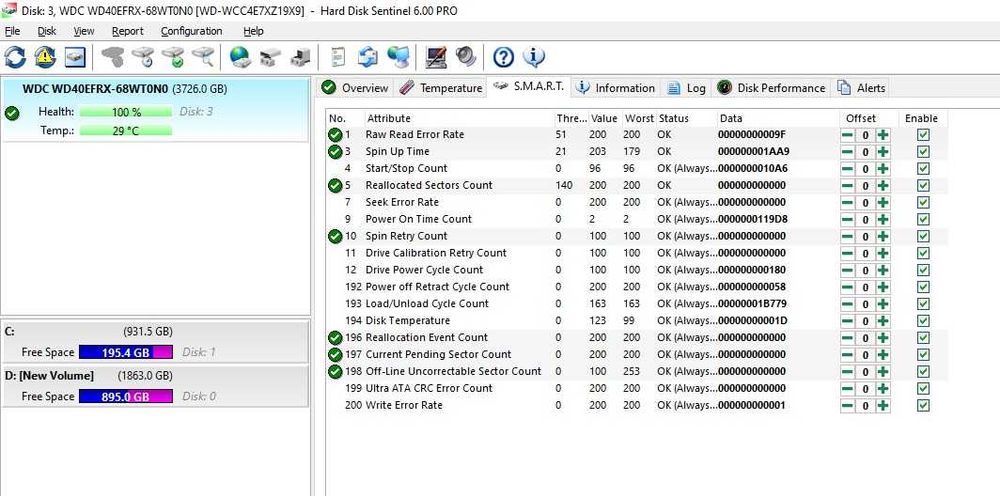Screen dimensions: 1000x496
Task: Decrease offset for Load/Unload Cycle Count
Action: (847, 303)
